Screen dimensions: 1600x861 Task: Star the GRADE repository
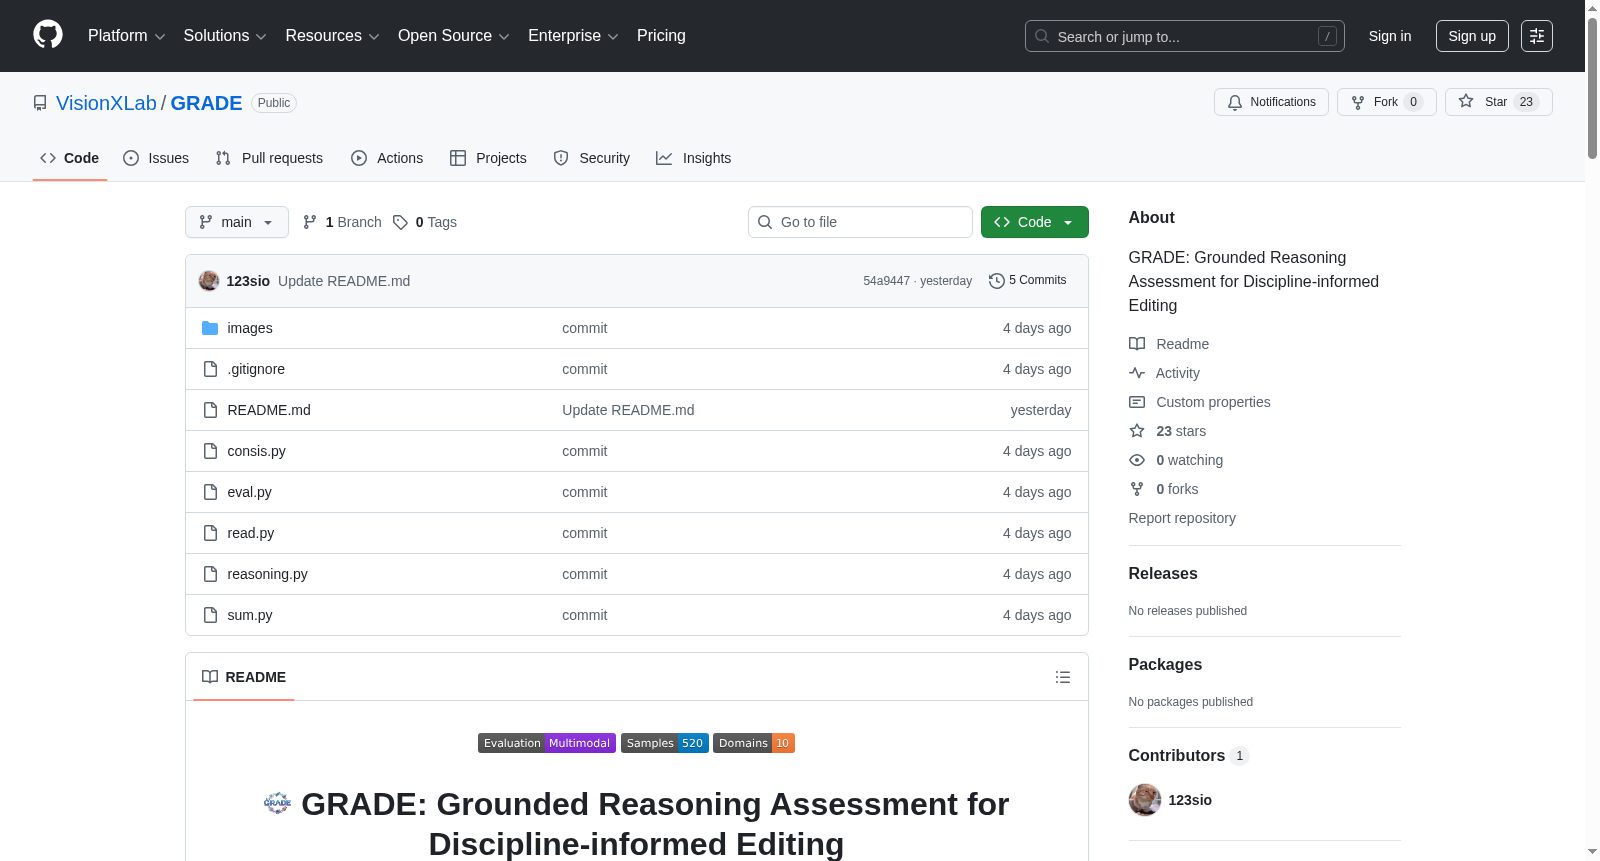[x=1498, y=102]
